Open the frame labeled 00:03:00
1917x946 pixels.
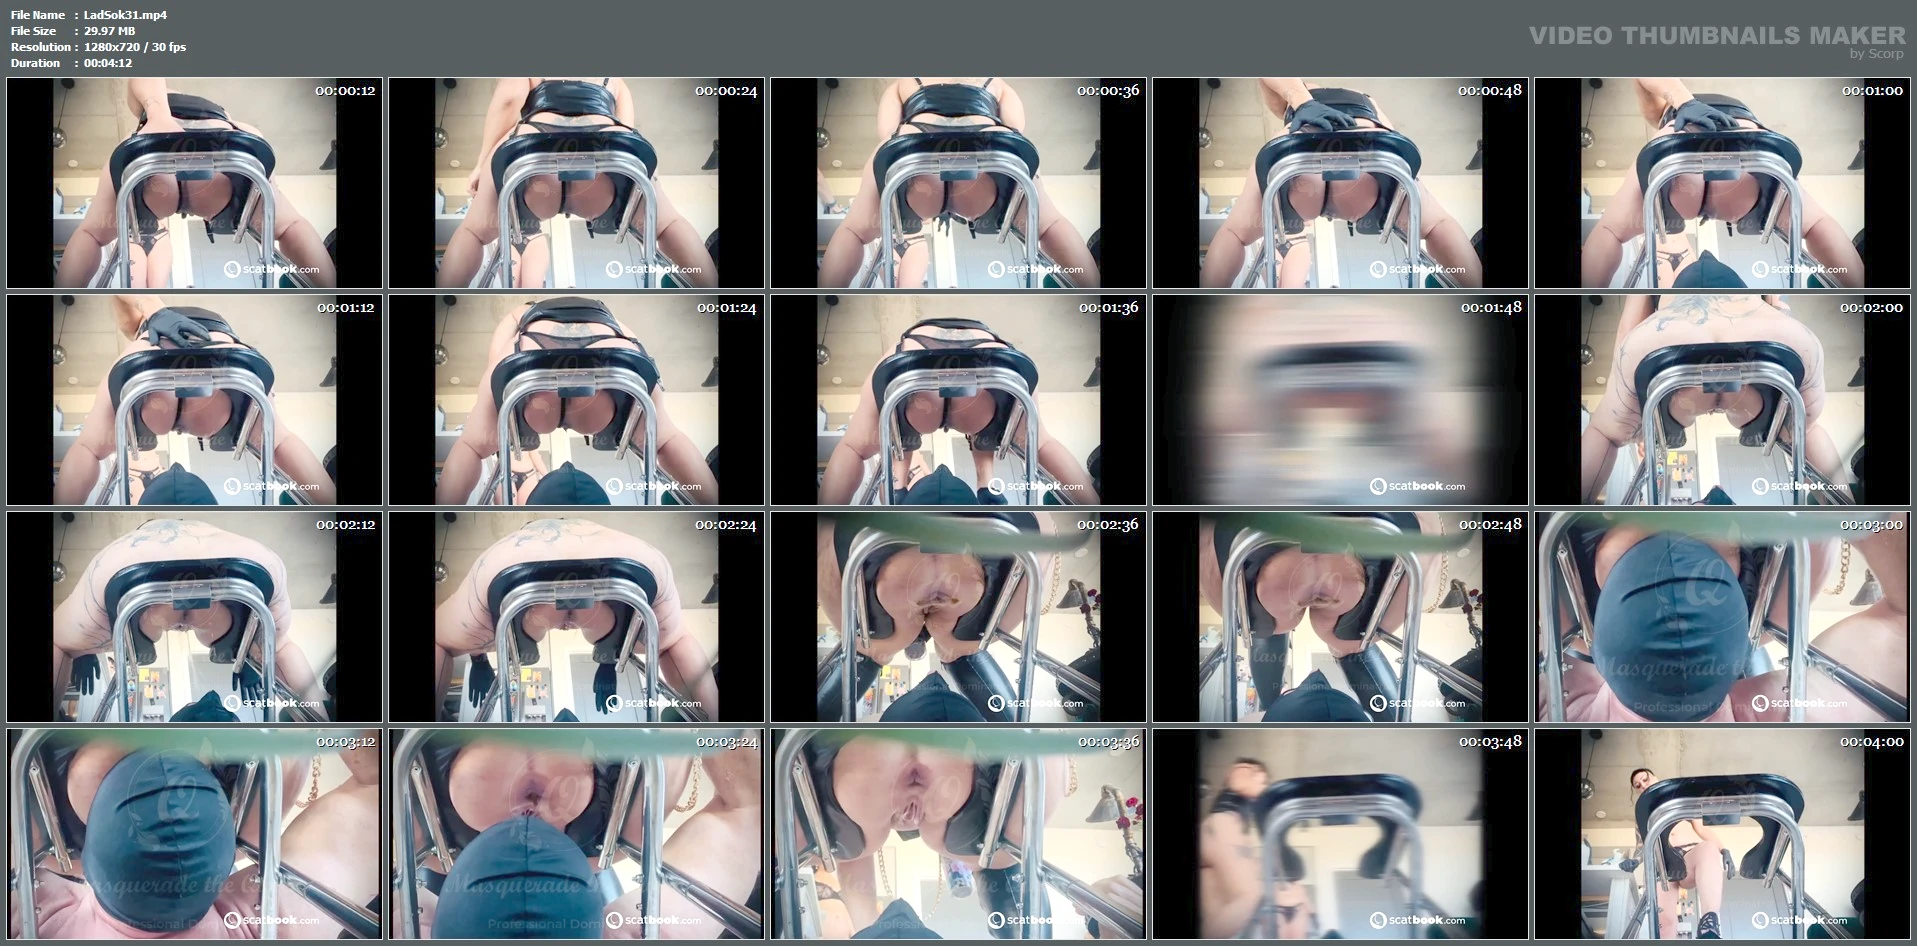[x=1722, y=617]
